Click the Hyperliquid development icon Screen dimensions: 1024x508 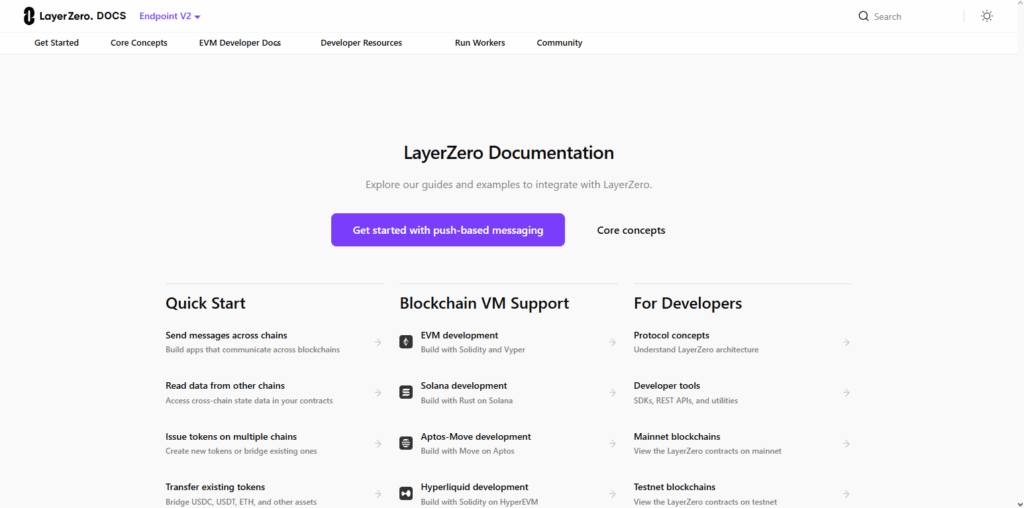tap(406, 494)
